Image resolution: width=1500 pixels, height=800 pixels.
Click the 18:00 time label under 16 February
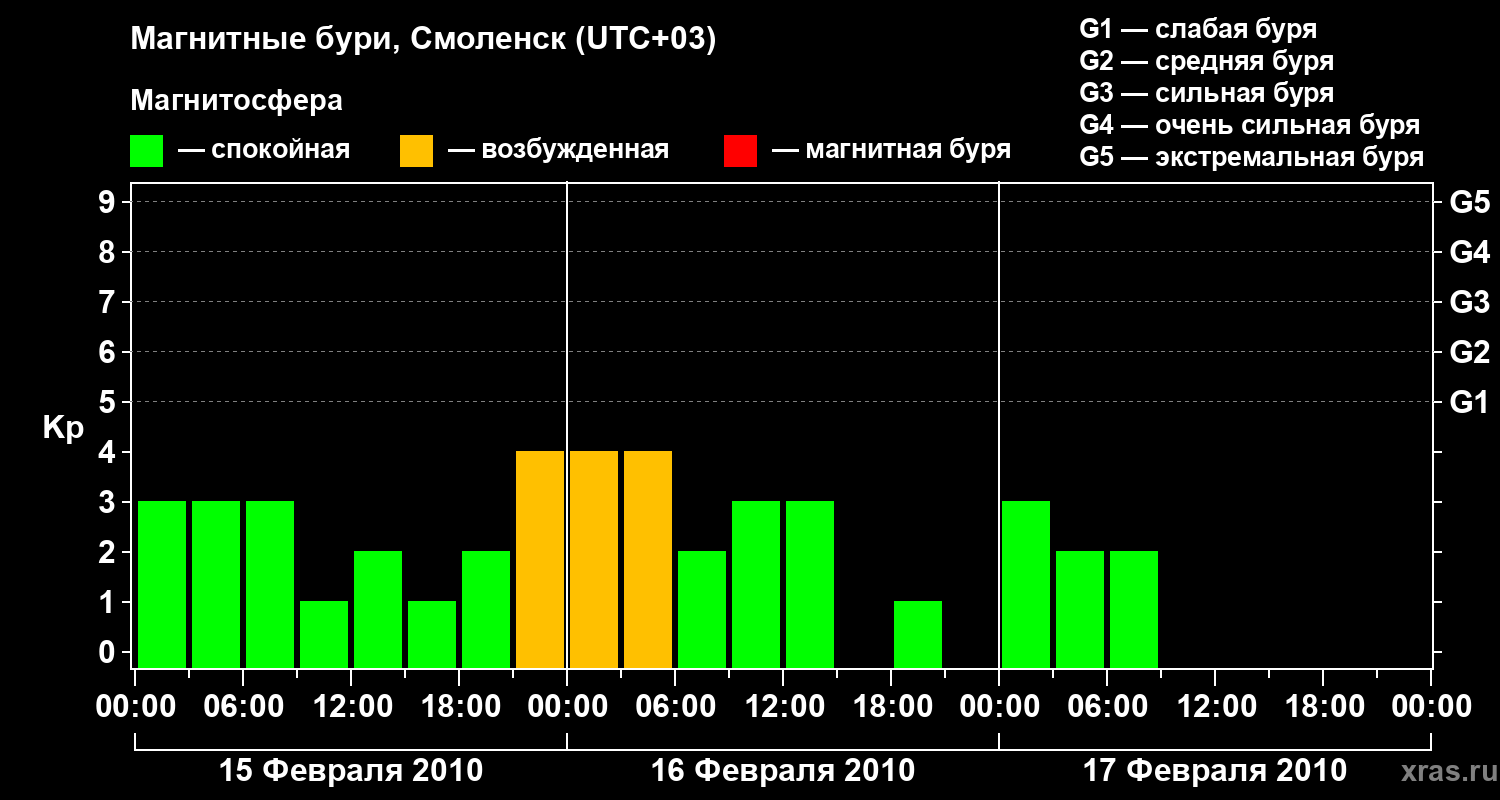pyautogui.click(x=891, y=707)
